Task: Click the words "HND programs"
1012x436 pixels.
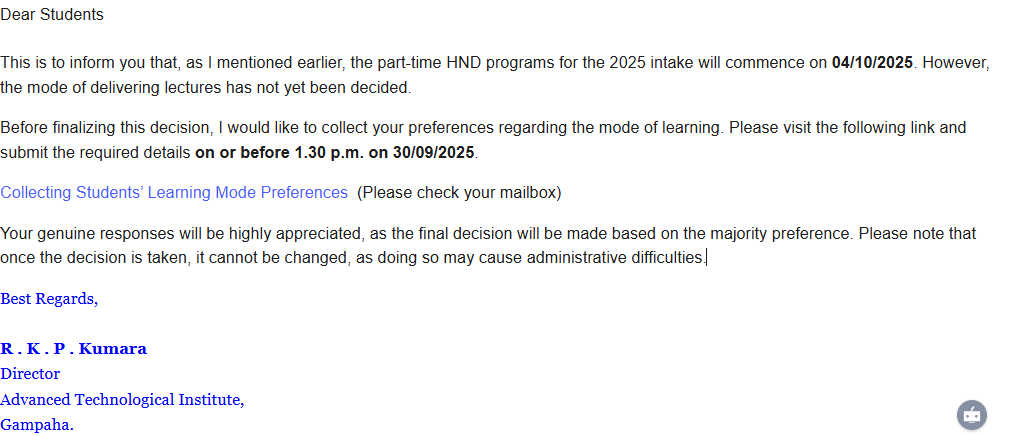Action: pos(452,63)
